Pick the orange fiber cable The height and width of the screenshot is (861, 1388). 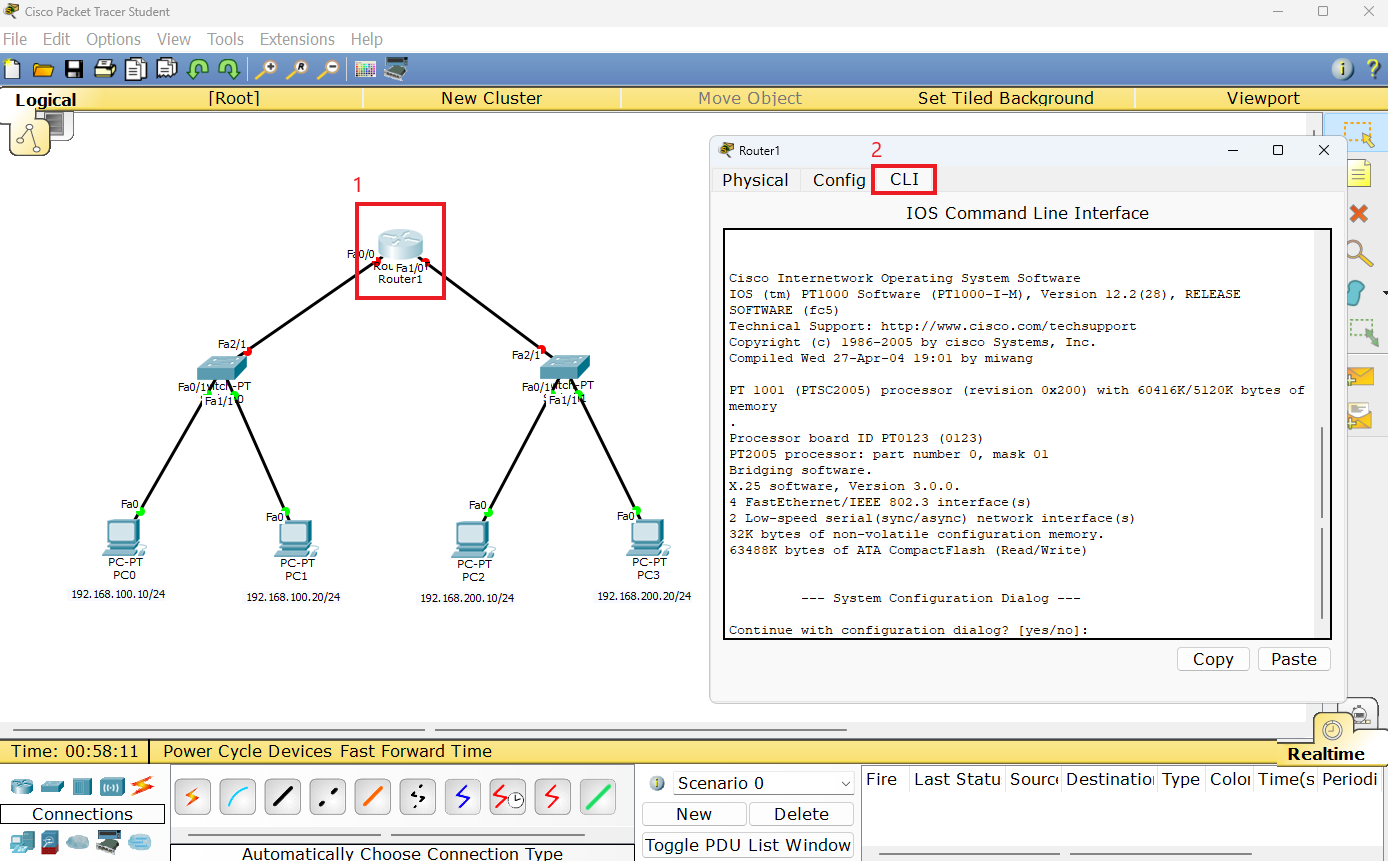point(373,797)
